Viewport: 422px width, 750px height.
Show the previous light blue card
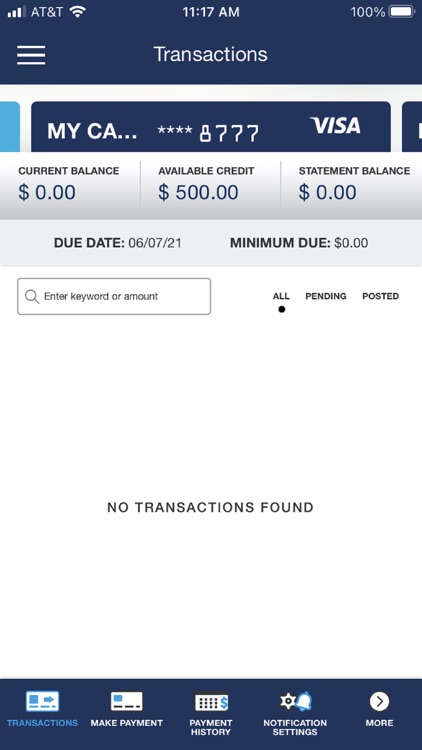click(x=10, y=127)
